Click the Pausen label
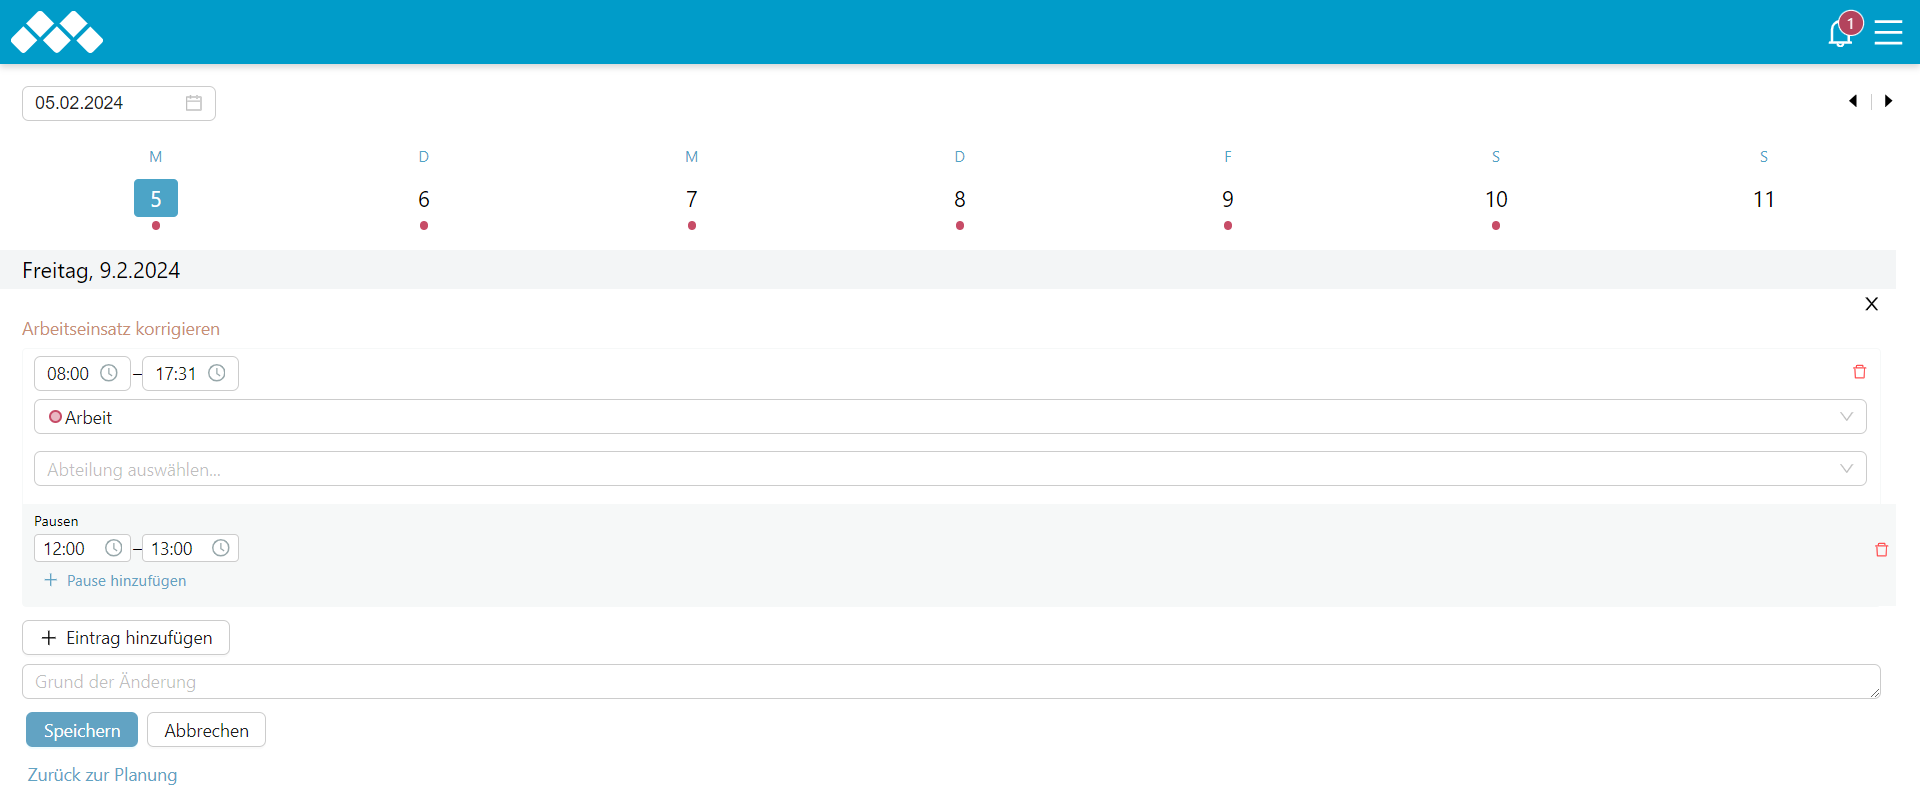This screenshot has height=792, width=1920. [x=56, y=521]
